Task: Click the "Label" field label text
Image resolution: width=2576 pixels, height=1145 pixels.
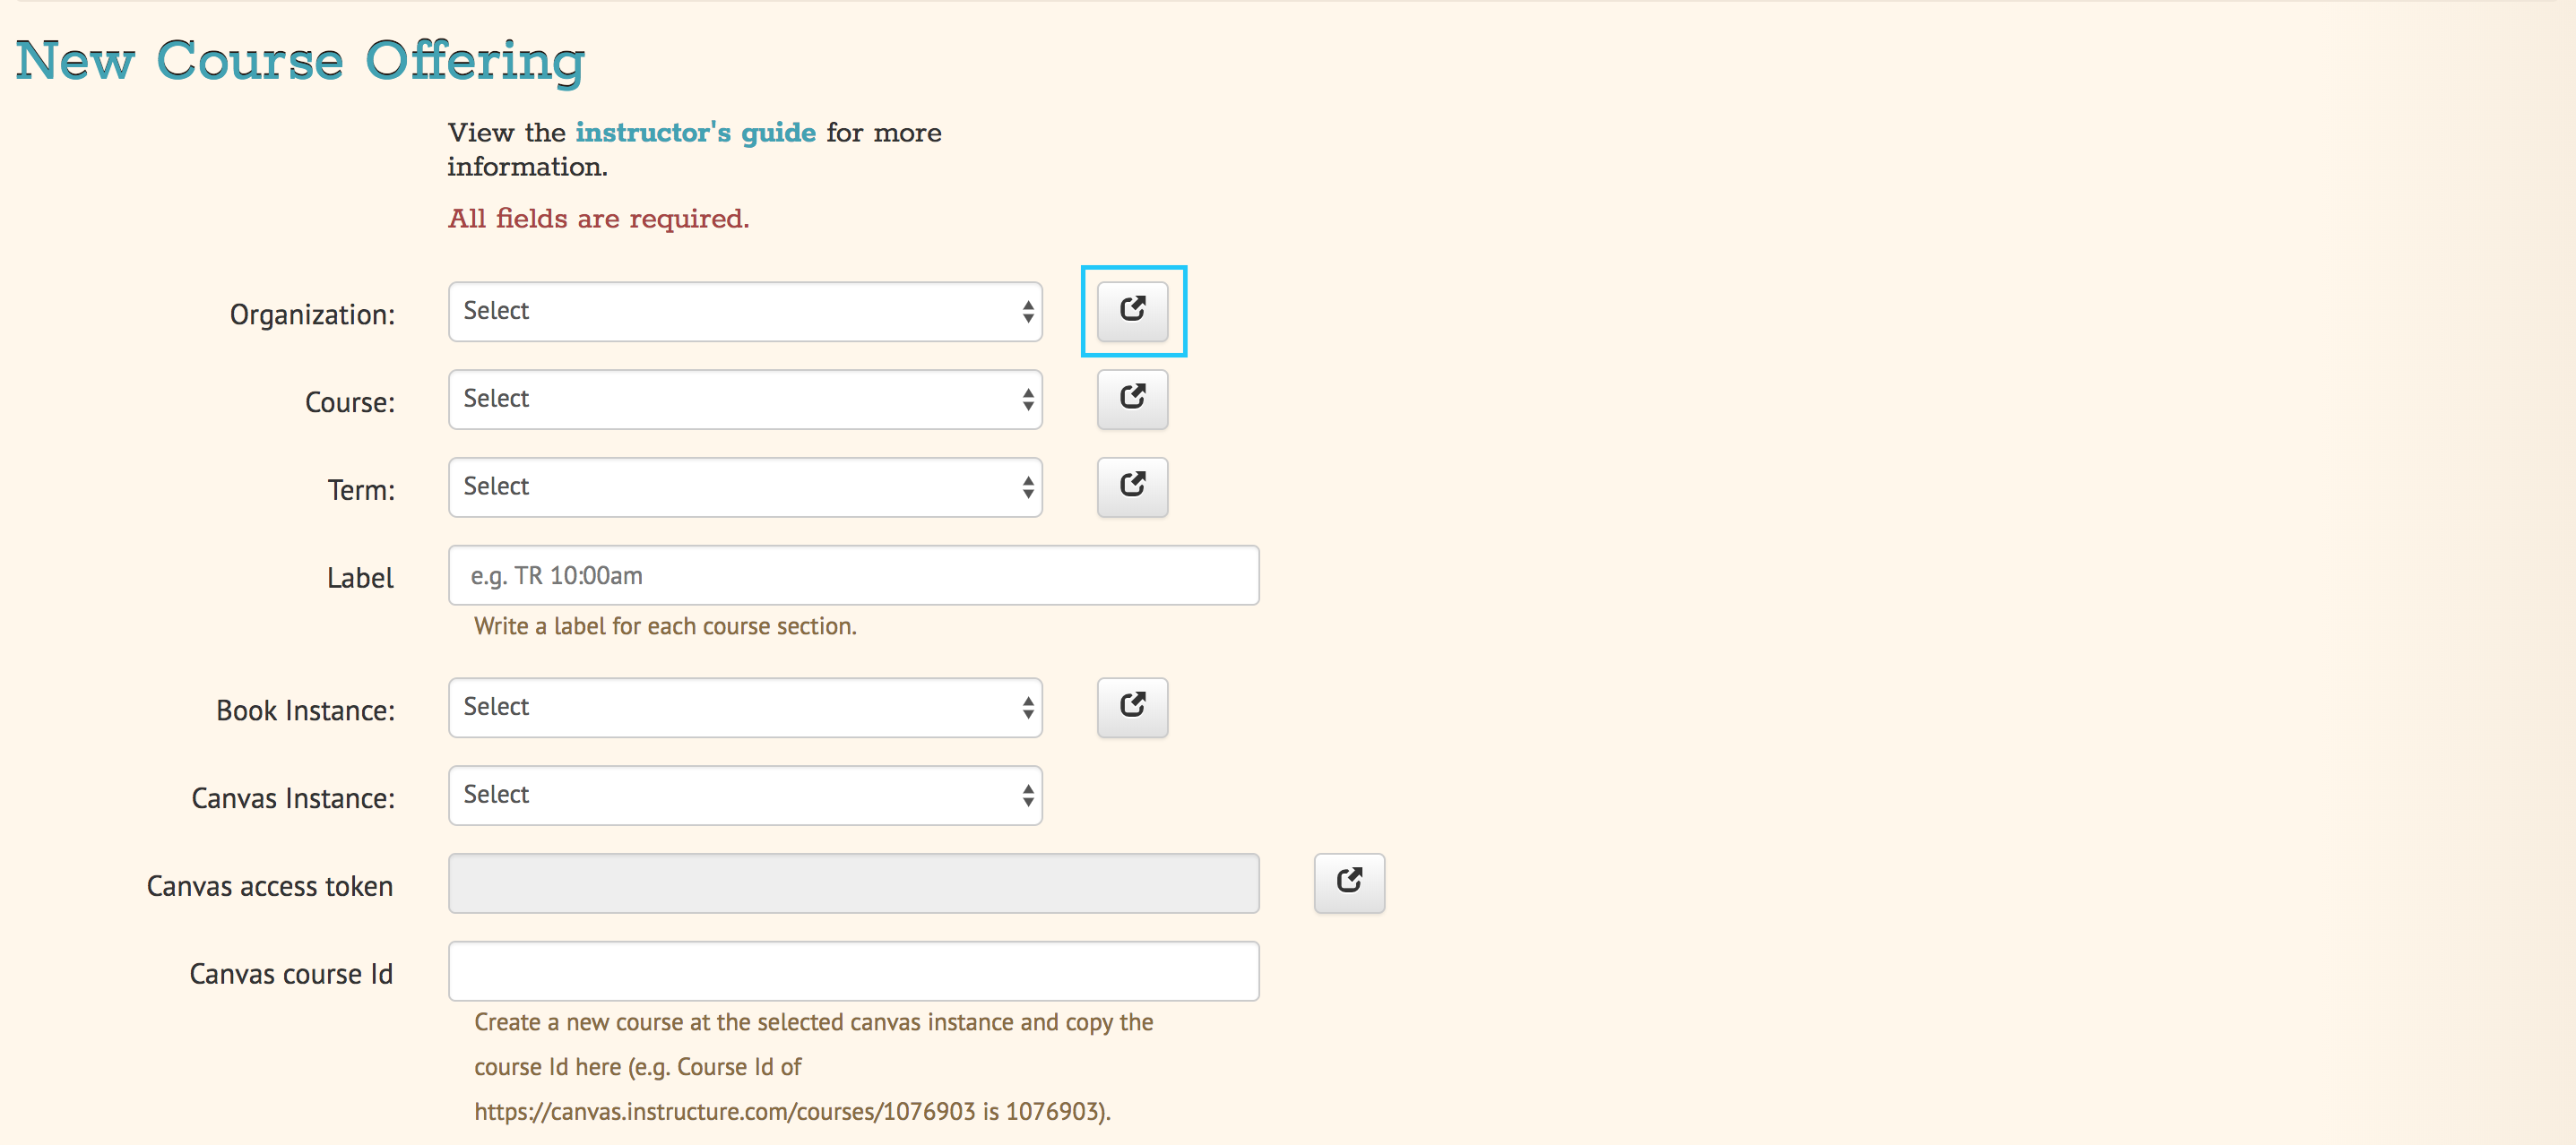Action: (x=360, y=578)
